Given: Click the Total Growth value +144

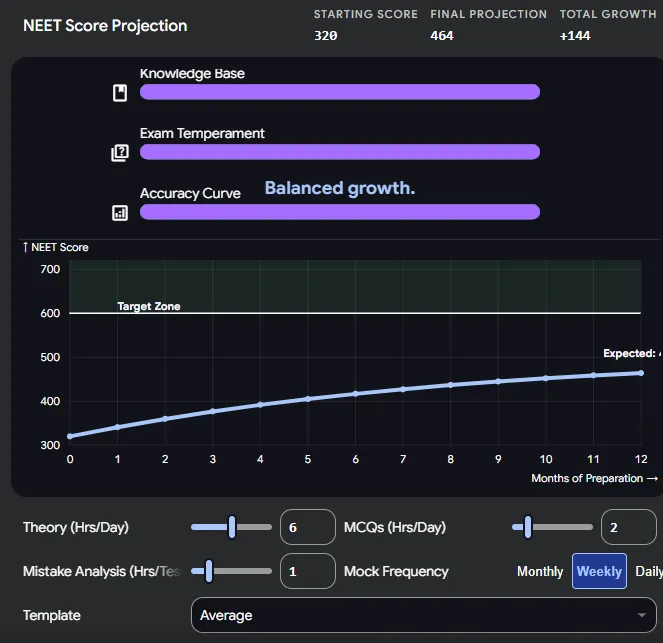Looking at the screenshot, I should [x=575, y=36].
